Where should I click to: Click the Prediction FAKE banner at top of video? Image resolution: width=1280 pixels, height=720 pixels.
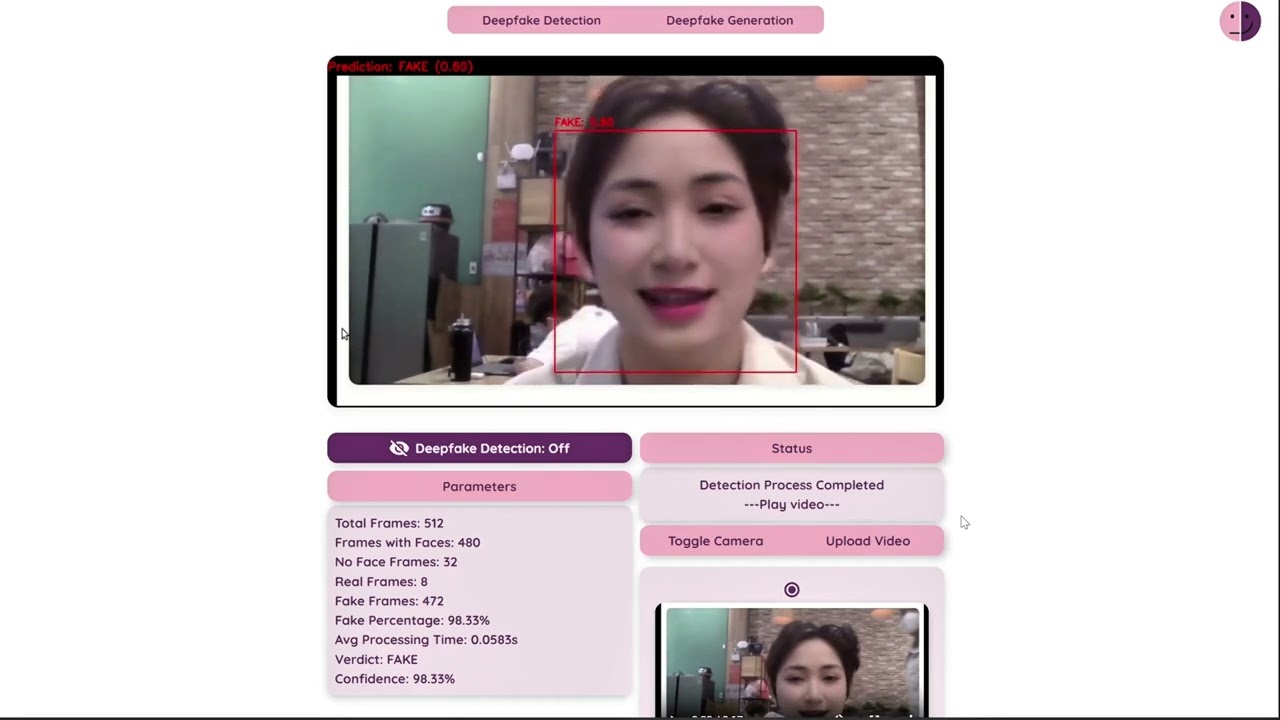tap(400, 66)
